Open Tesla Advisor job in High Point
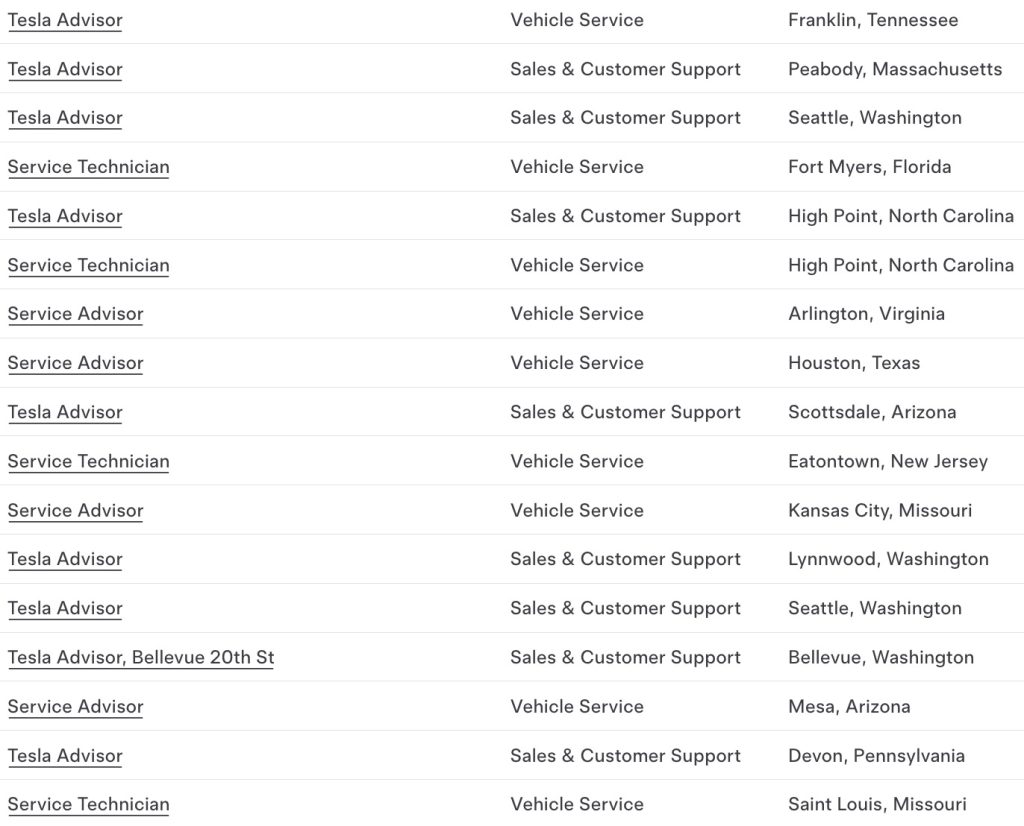Viewport: 1024px width, 826px height. [x=65, y=216]
